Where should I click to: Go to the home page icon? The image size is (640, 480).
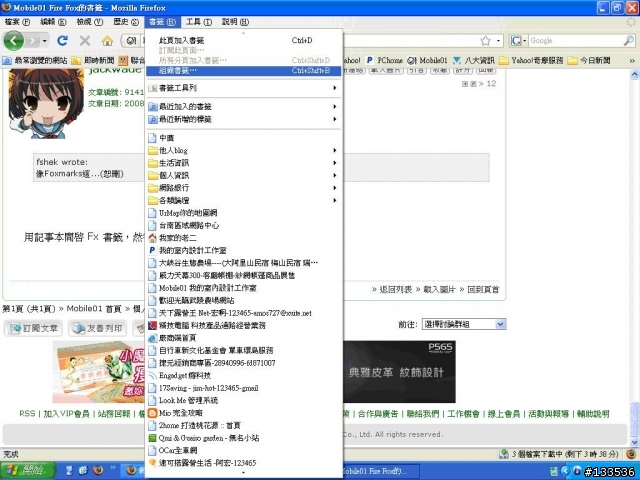pos(107,40)
